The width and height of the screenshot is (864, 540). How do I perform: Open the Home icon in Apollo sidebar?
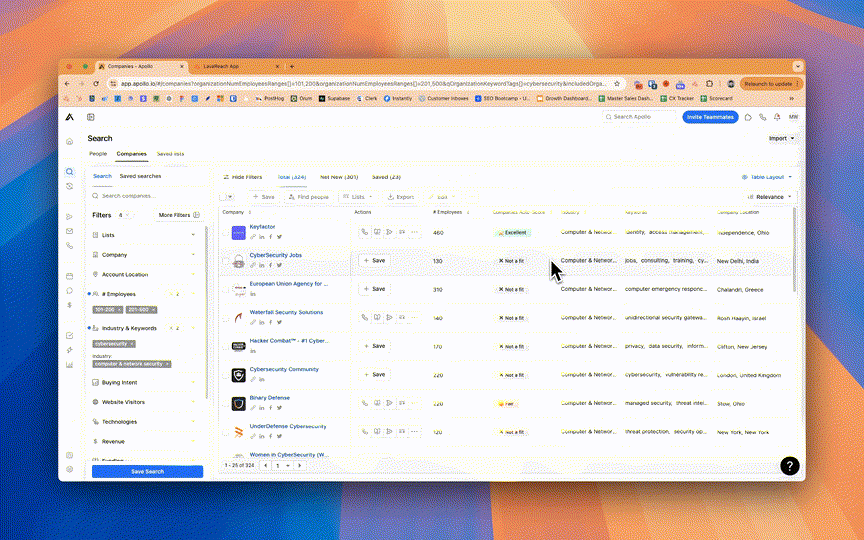pos(69,142)
